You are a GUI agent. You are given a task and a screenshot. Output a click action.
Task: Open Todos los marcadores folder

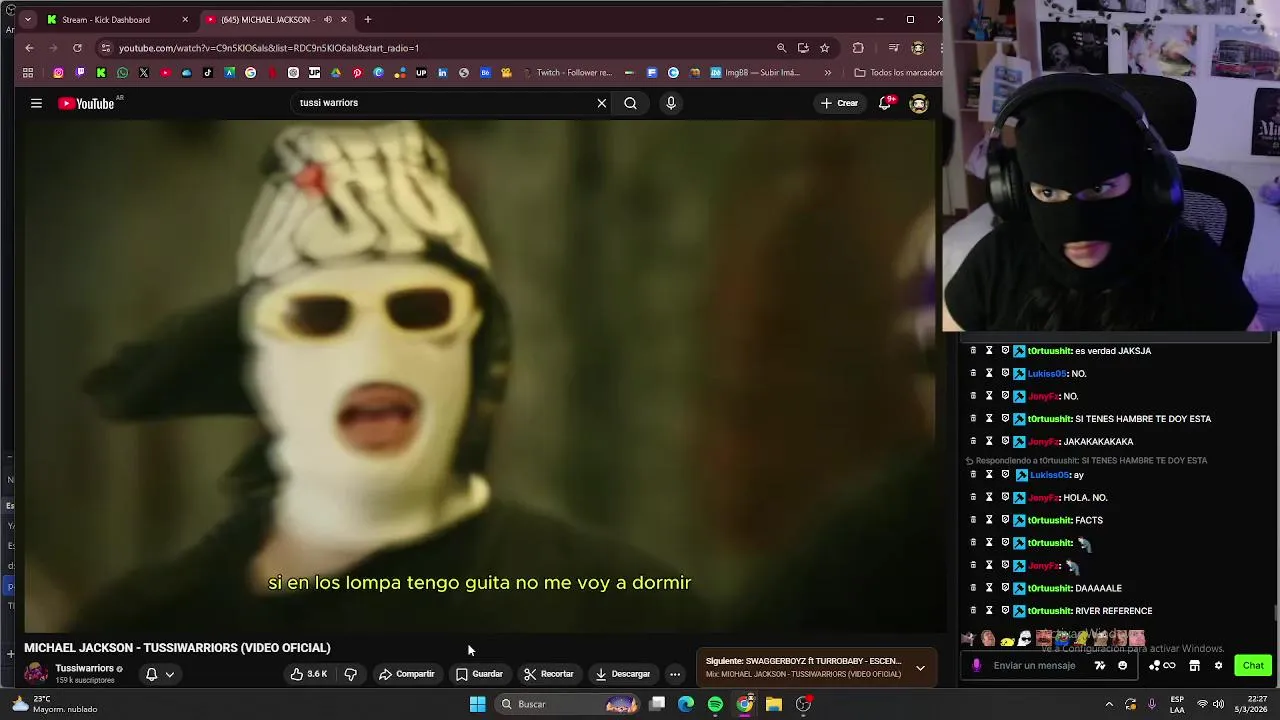[898, 73]
